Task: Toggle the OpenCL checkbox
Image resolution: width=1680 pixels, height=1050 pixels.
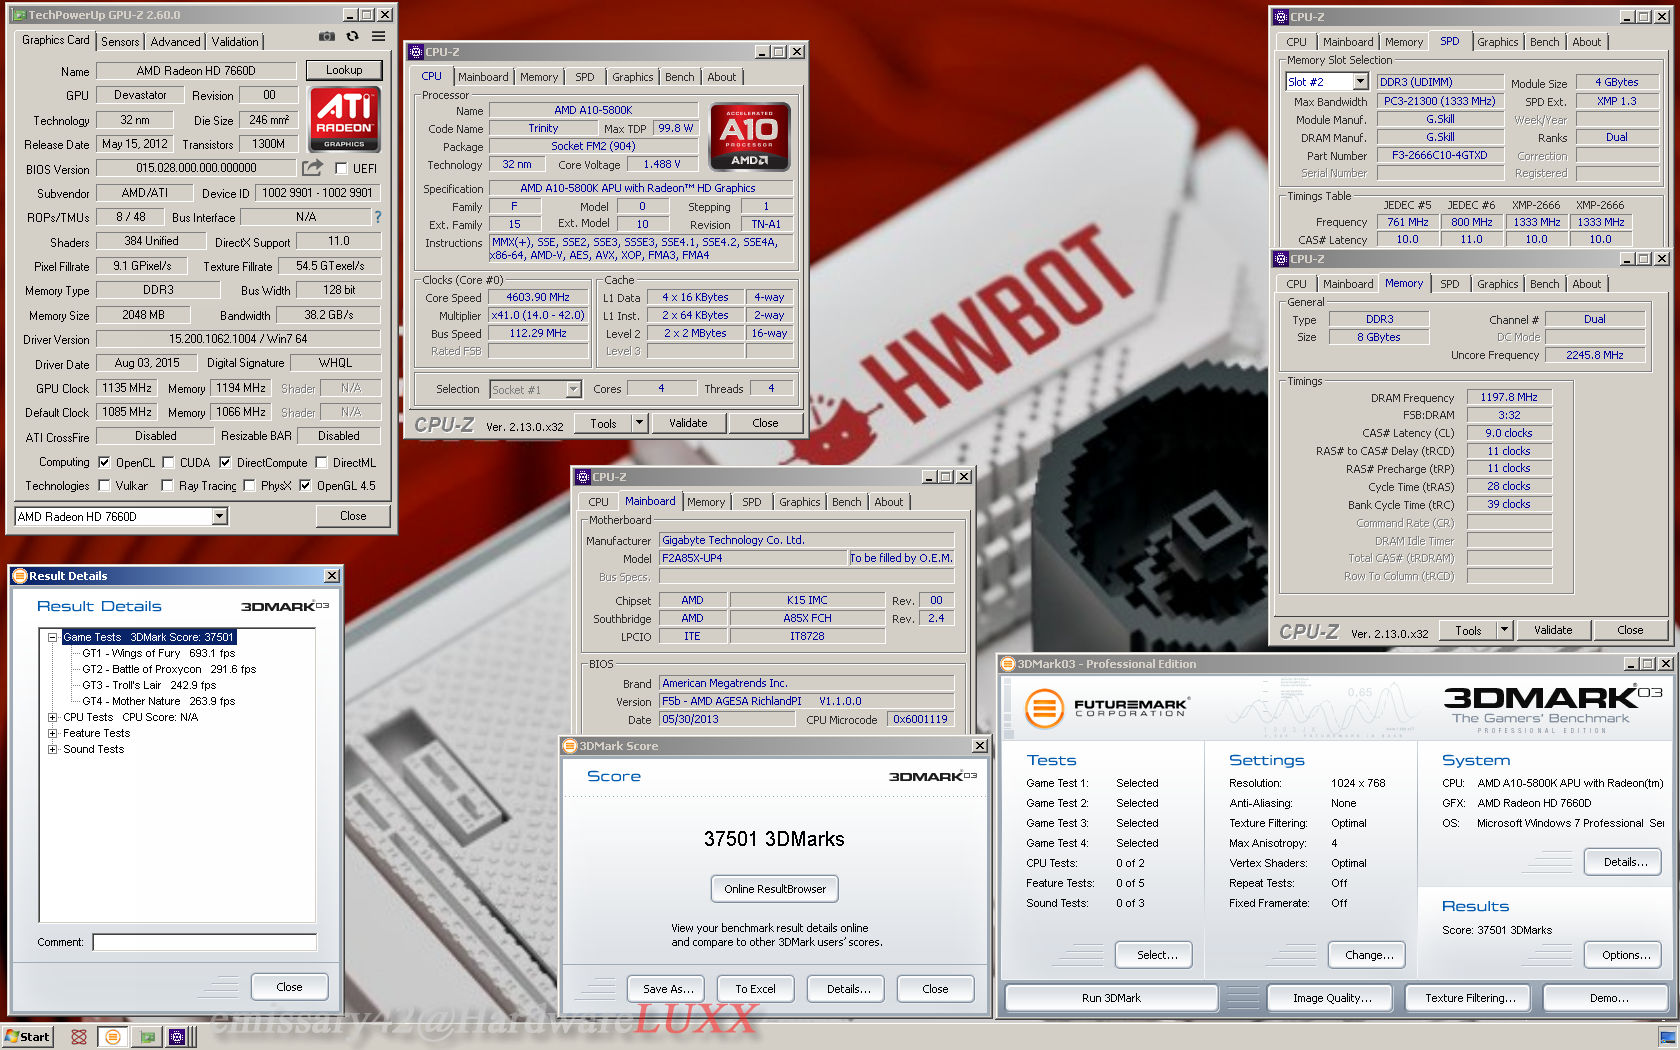Action: click(x=104, y=463)
